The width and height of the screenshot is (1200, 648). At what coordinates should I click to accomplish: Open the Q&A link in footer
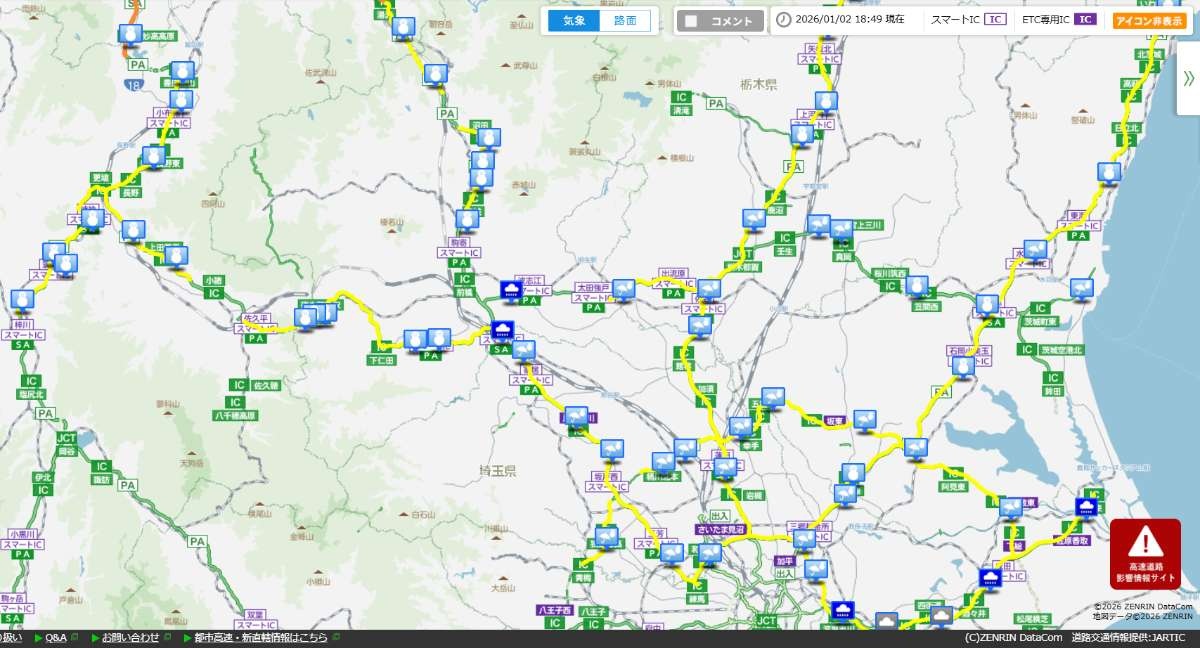pyautogui.click(x=55, y=638)
